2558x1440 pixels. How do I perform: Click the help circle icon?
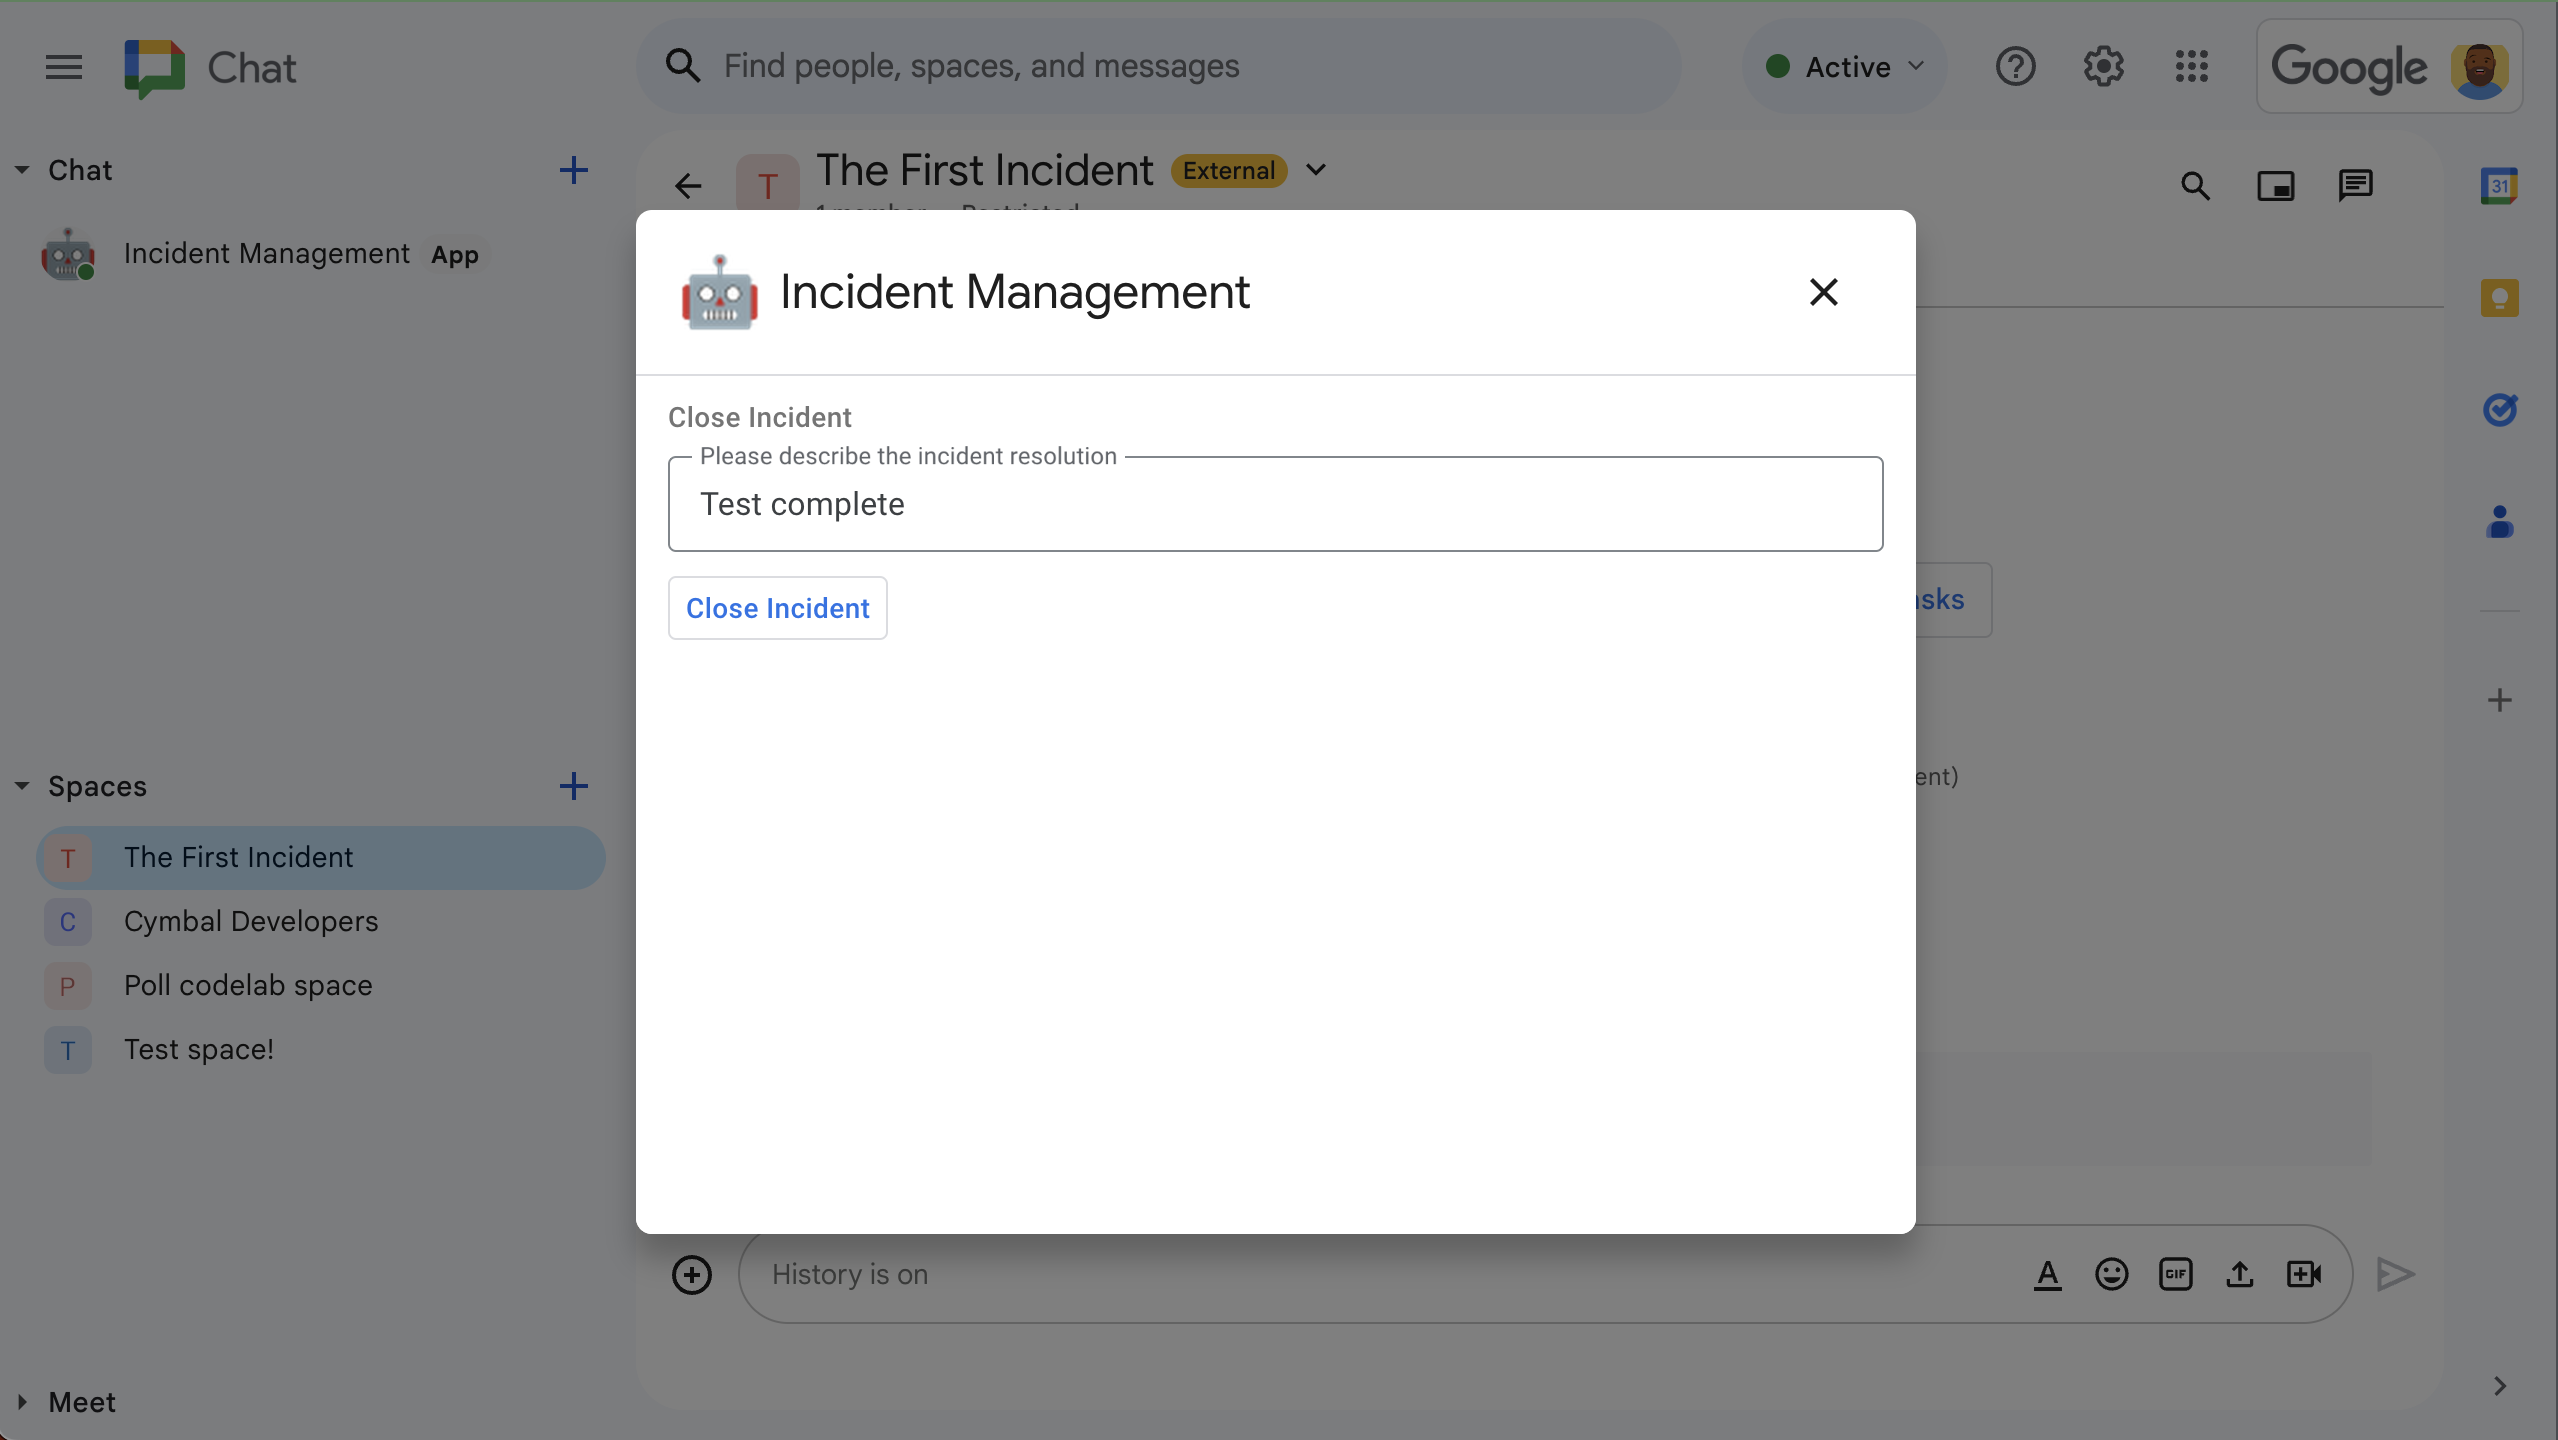pyautogui.click(x=2017, y=65)
